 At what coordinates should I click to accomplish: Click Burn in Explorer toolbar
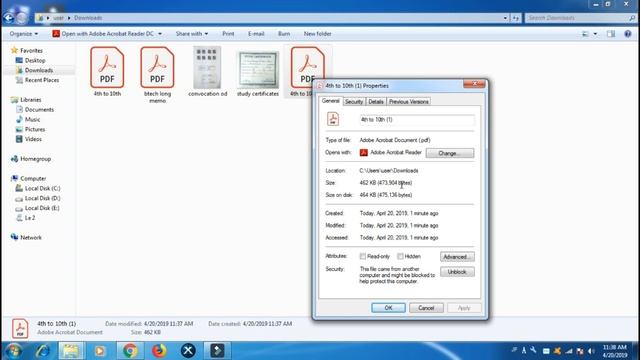(284, 34)
